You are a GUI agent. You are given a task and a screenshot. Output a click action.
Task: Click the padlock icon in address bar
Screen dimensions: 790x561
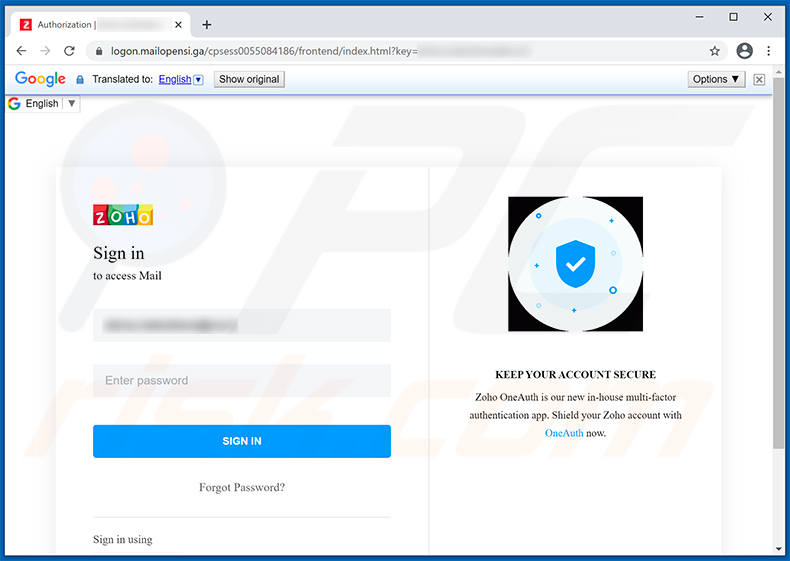pyautogui.click(x=99, y=51)
